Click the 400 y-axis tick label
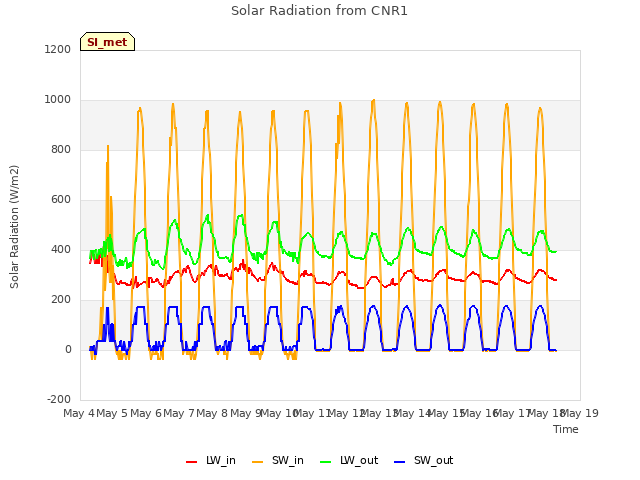 (61, 249)
